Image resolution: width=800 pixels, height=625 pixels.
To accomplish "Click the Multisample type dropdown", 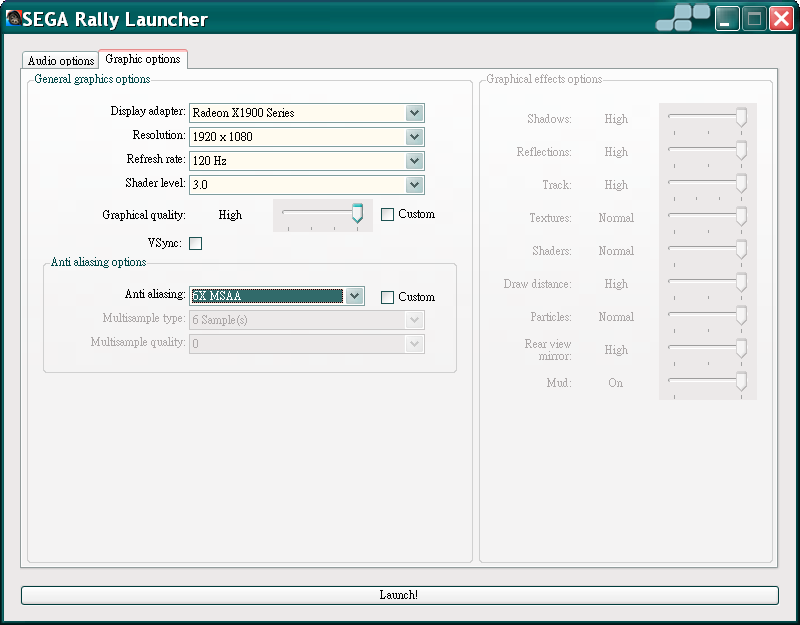I will click(x=306, y=320).
